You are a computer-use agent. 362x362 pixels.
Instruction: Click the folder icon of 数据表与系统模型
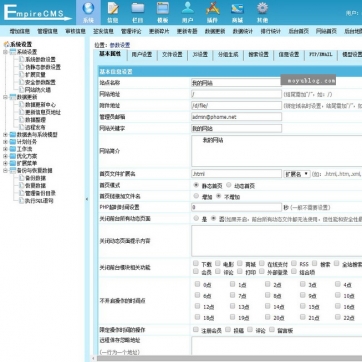[13, 135]
